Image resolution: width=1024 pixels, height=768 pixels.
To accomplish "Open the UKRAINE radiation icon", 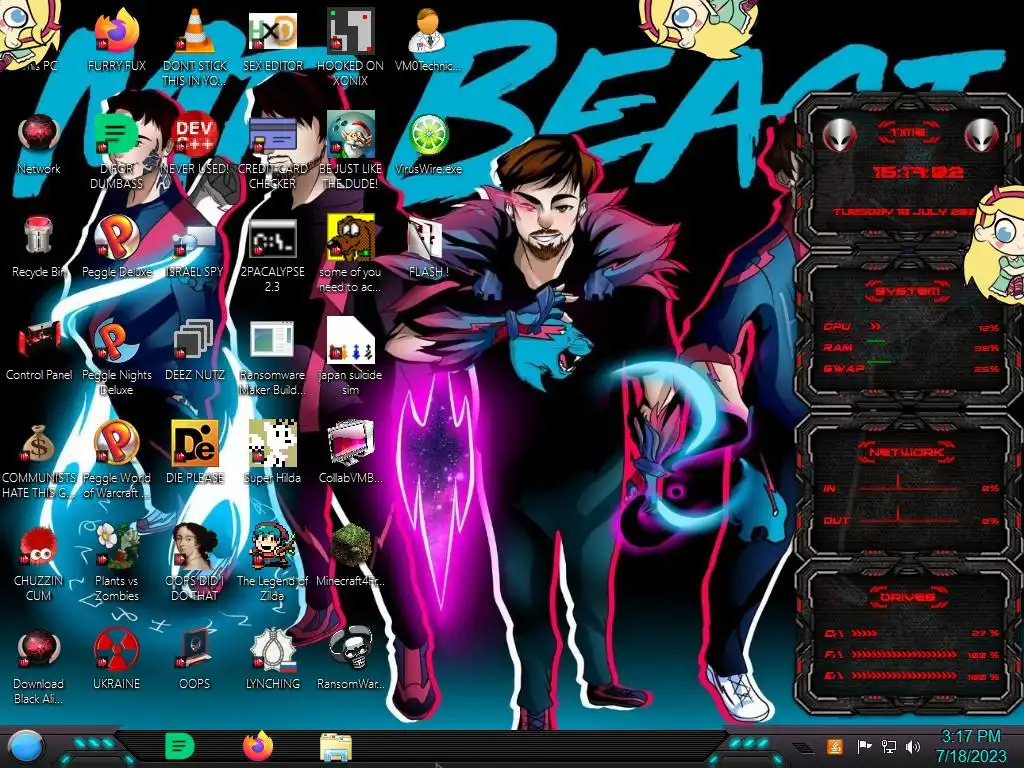I will pos(116,649).
